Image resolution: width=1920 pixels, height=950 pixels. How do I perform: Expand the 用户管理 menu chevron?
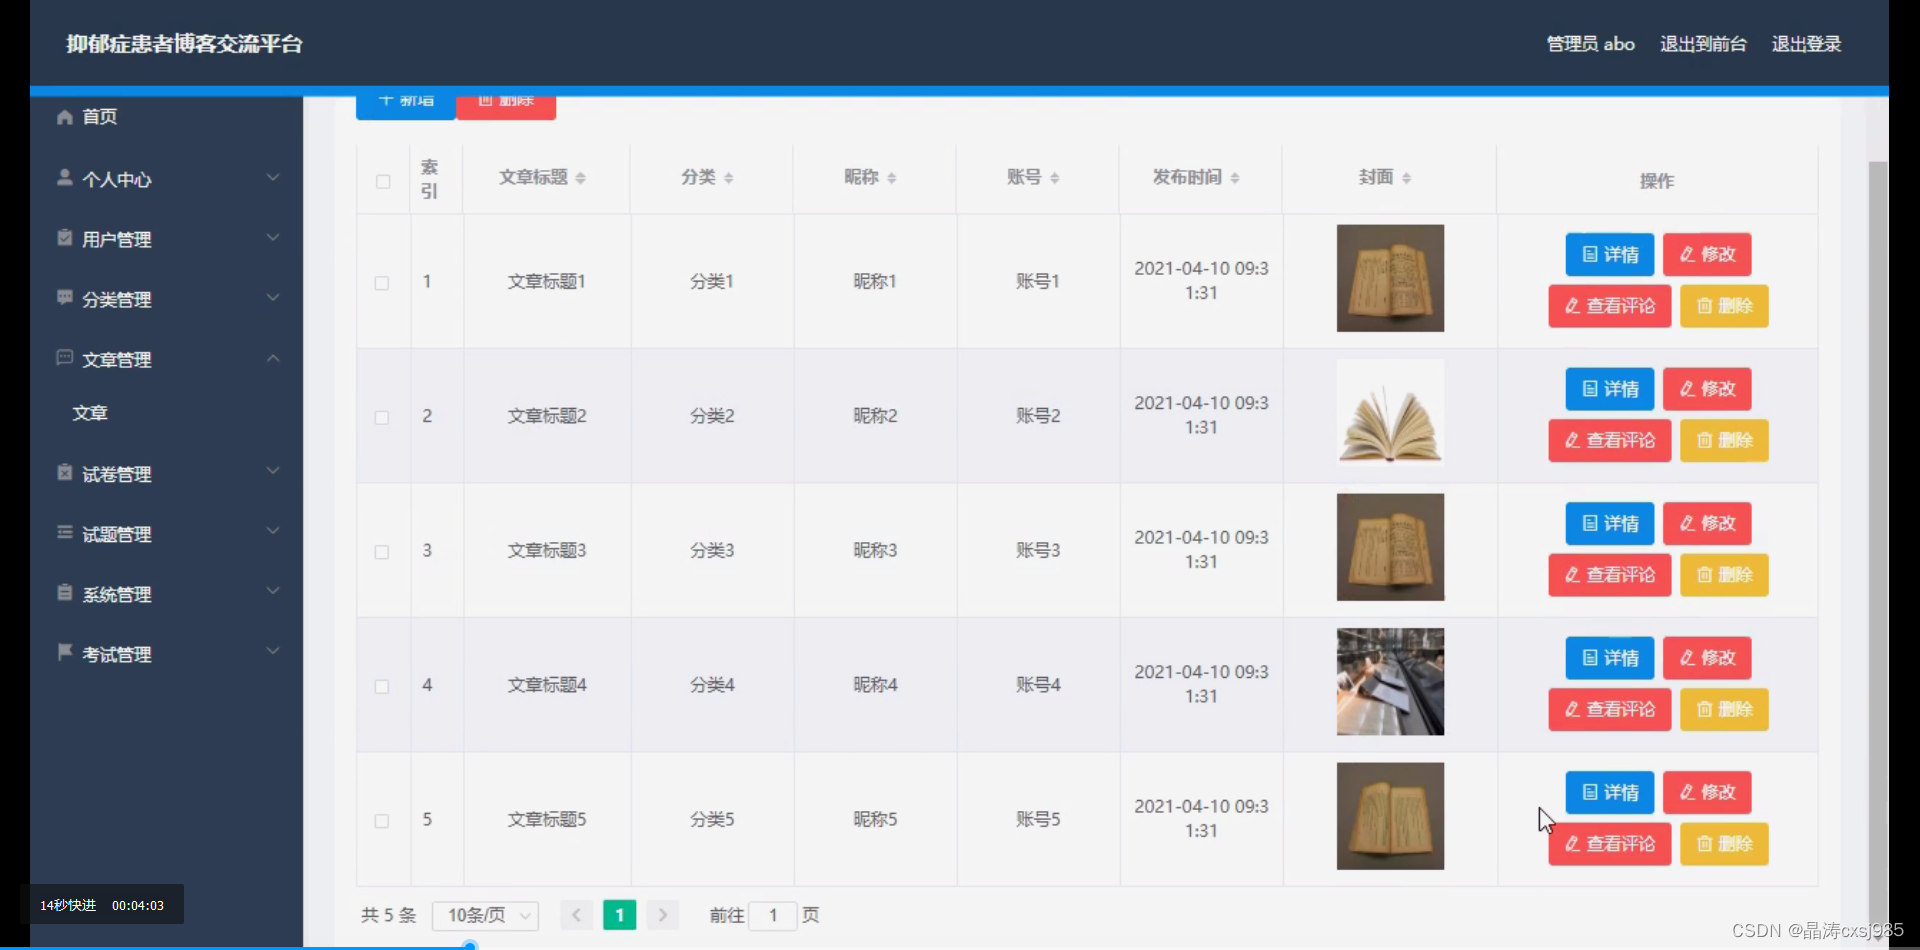click(x=272, y=238)
